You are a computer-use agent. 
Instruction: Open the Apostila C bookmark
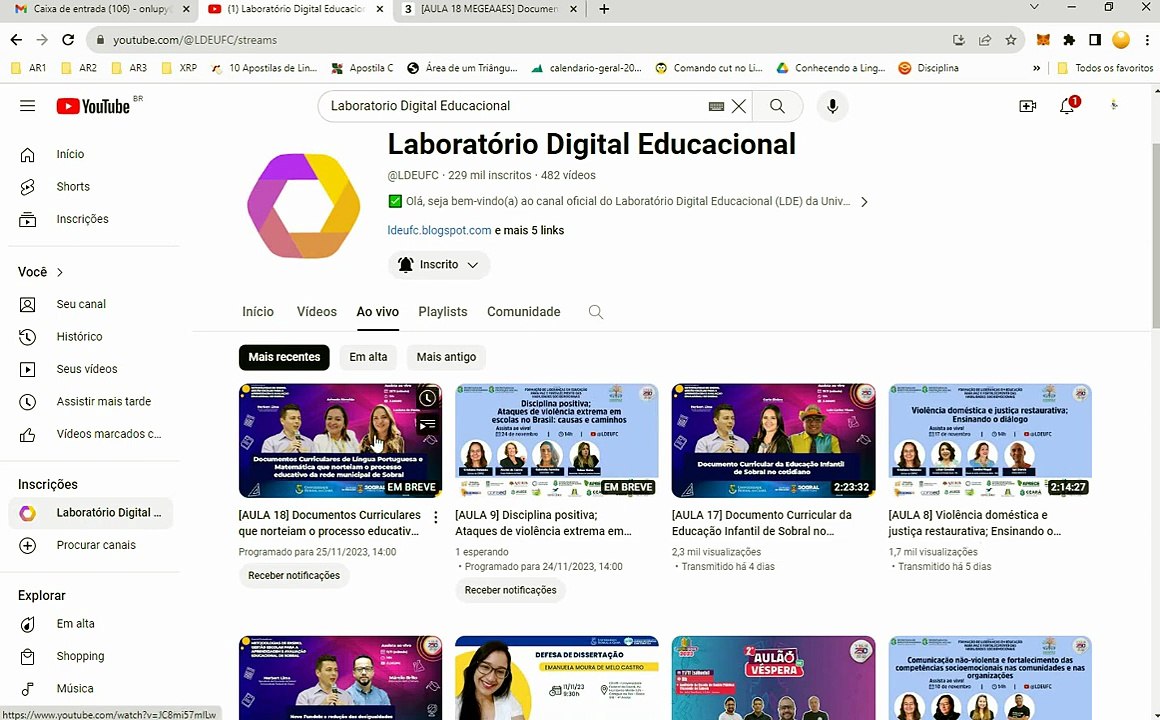[x=362, y=68]
